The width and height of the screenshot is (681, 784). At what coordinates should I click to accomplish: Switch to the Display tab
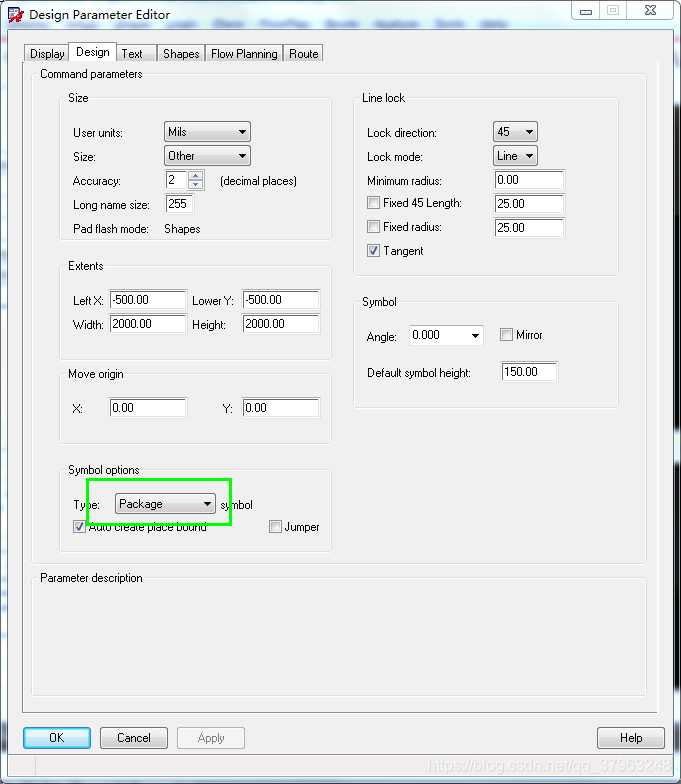[x=46, y=54]
